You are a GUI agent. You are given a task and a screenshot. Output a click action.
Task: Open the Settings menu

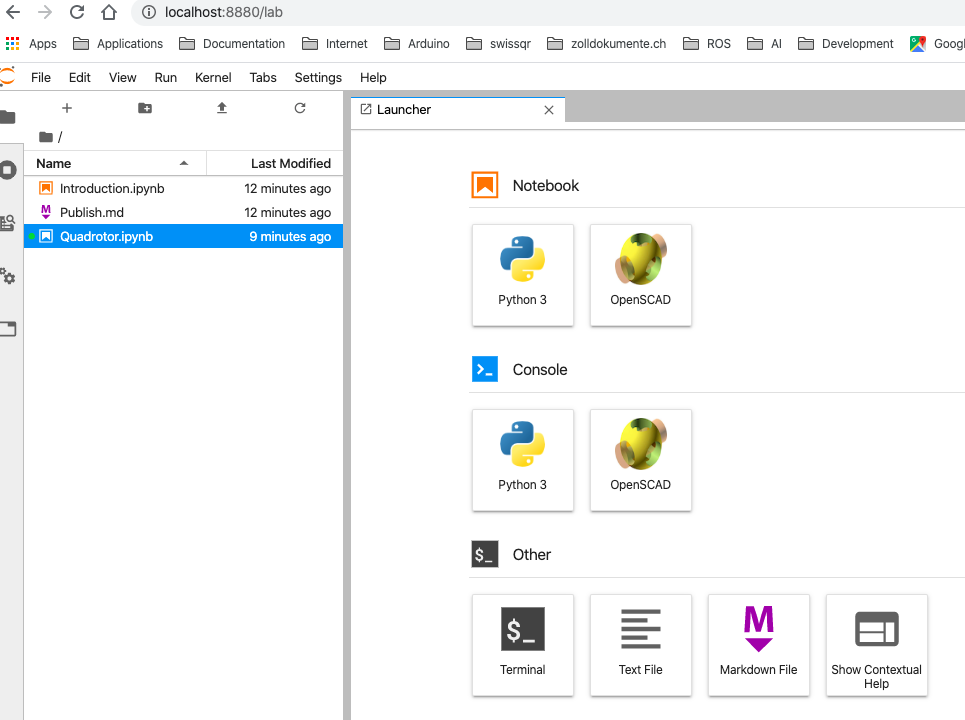click(318, 77)
